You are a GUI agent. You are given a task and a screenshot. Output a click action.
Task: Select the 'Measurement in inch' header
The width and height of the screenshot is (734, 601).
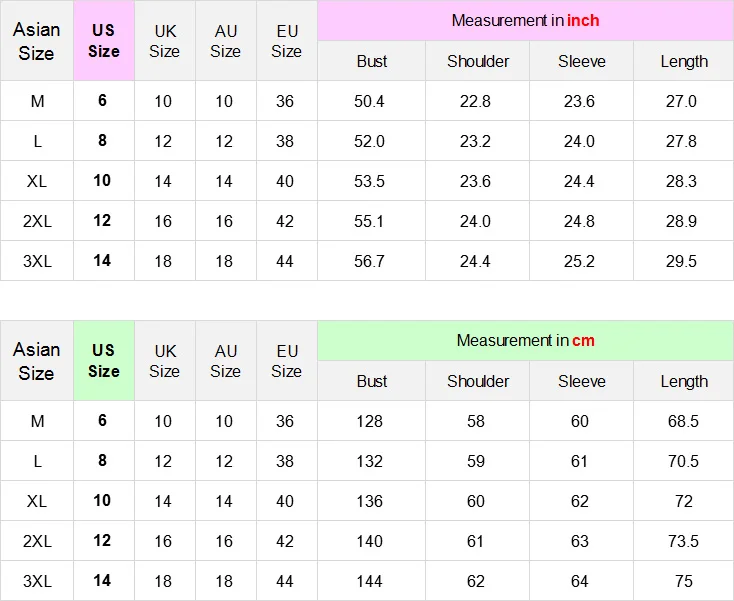pos(525,21)
